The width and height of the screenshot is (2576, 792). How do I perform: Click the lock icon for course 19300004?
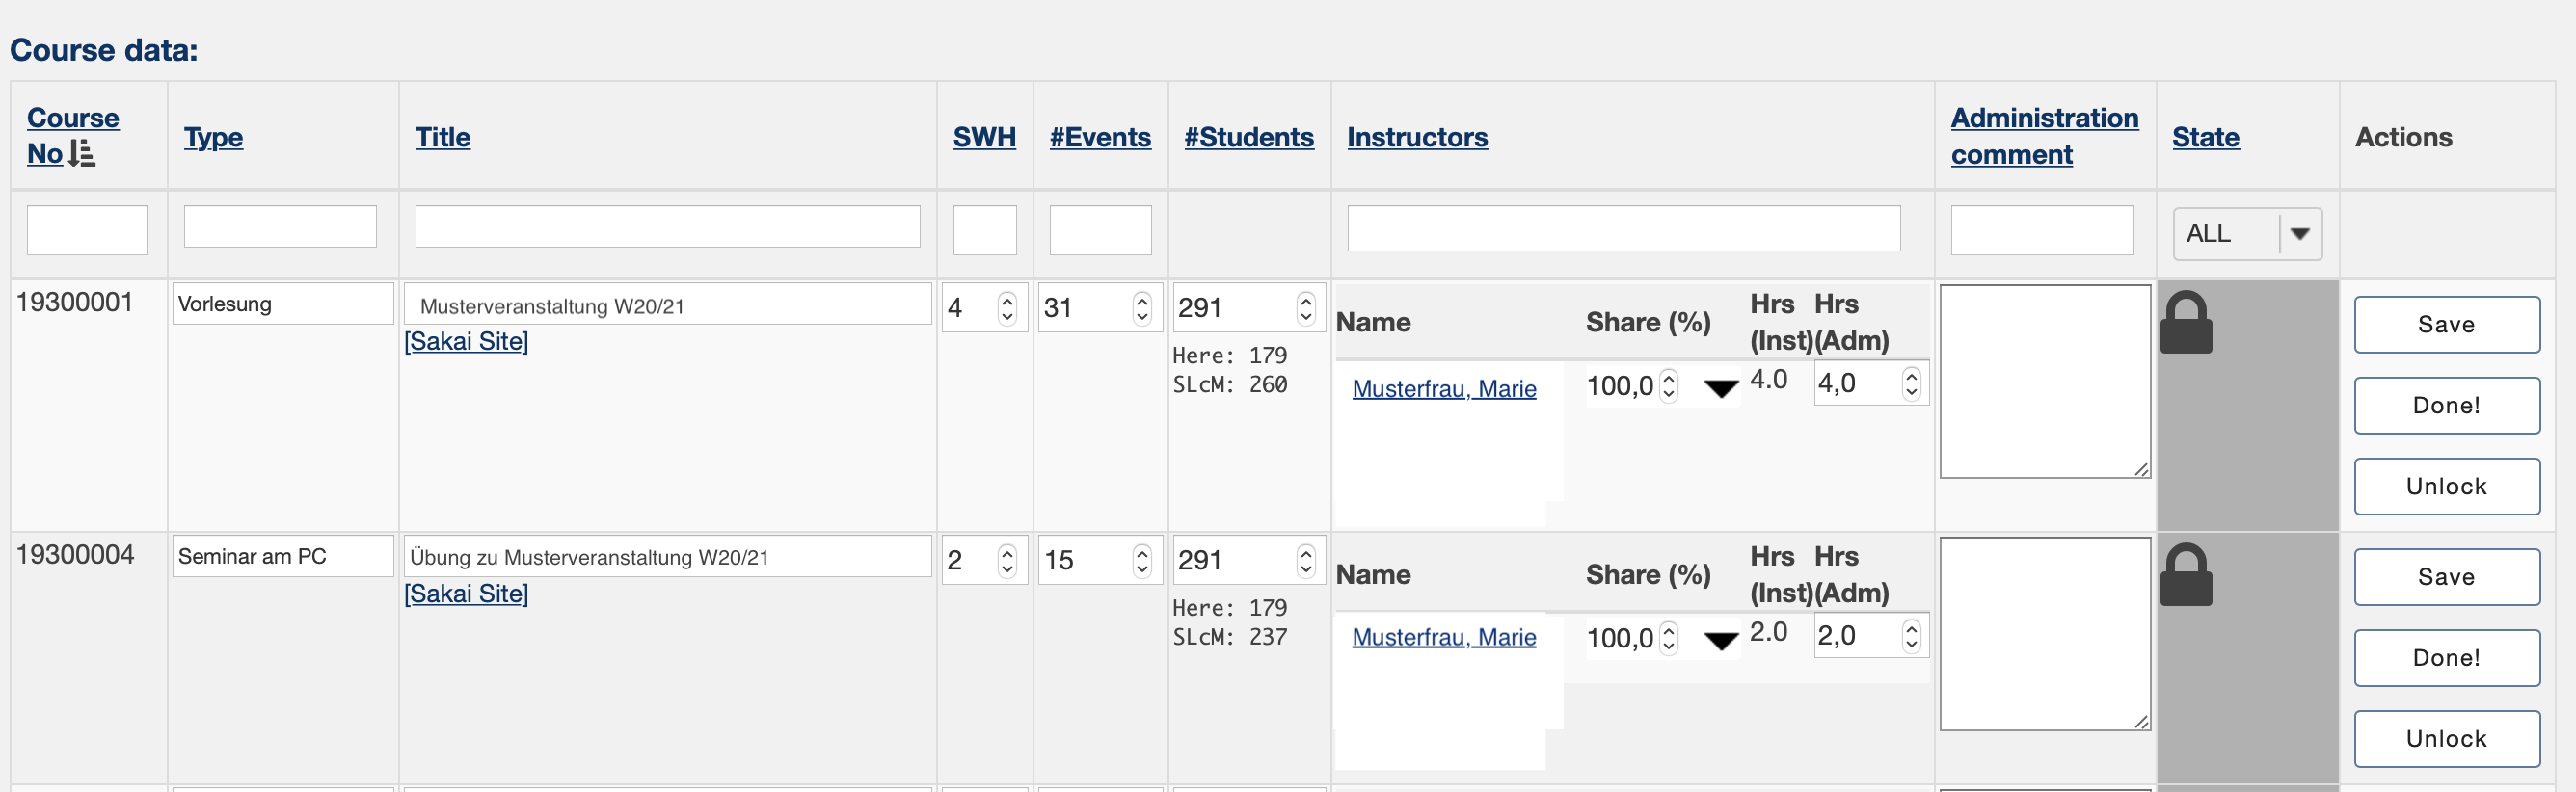(x=2186, y=575)
